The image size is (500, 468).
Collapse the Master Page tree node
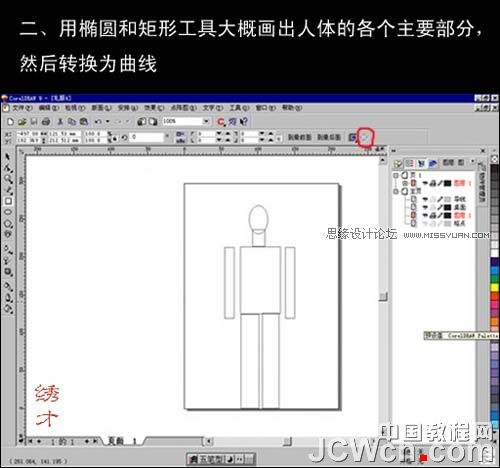pos(396,191)
